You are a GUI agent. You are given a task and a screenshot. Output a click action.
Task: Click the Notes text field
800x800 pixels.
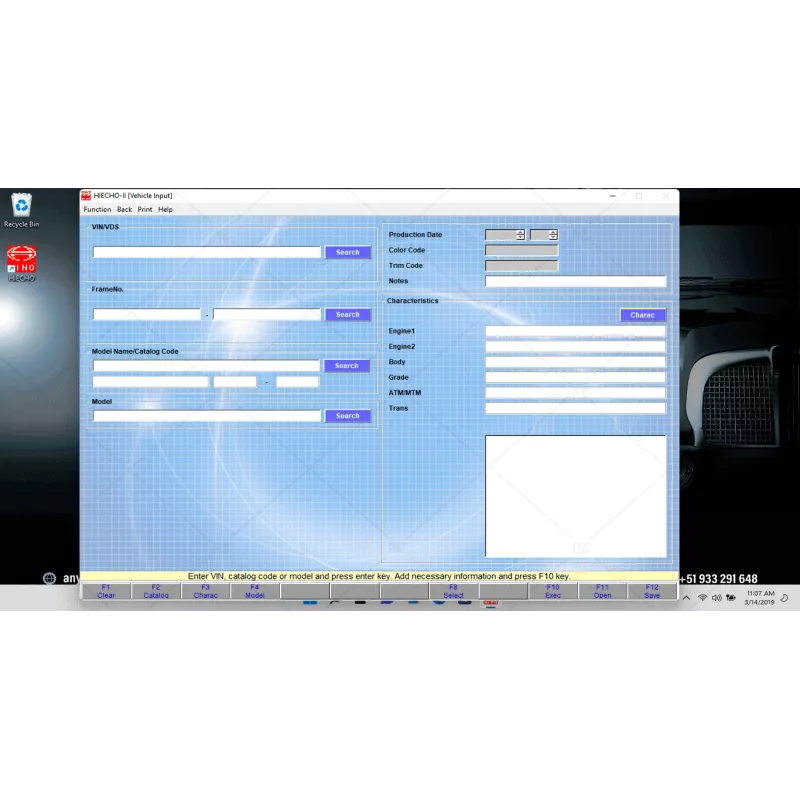click(575, 281)
